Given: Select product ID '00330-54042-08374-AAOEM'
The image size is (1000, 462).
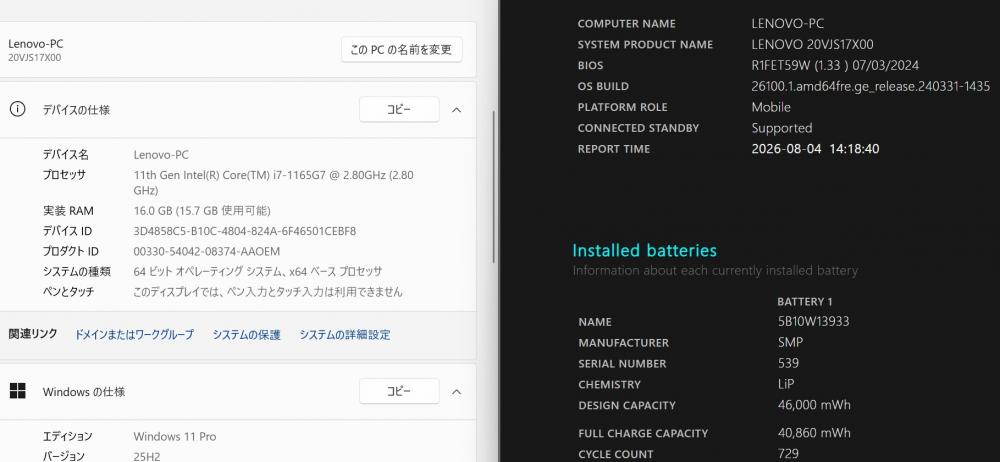Looking at the screenshot, I should point(207,251).
